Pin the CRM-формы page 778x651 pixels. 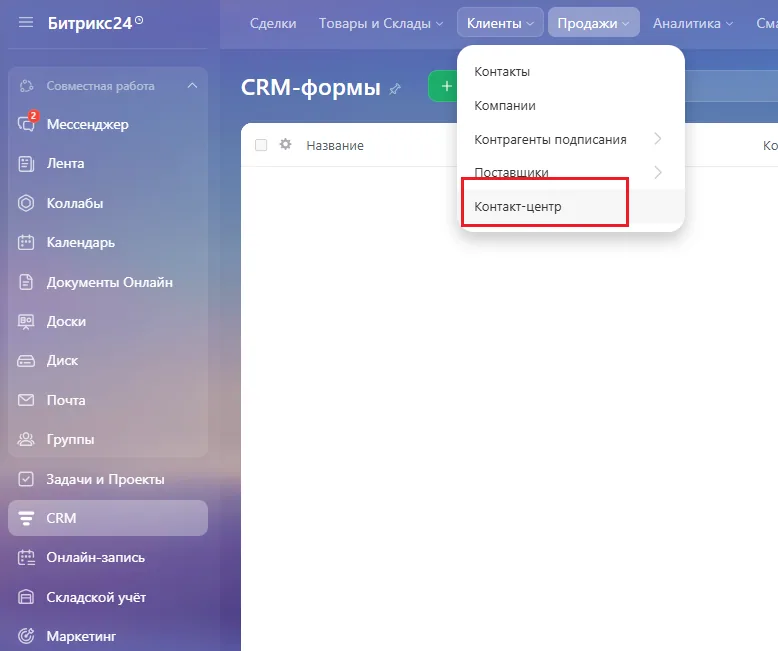(395, 89)
